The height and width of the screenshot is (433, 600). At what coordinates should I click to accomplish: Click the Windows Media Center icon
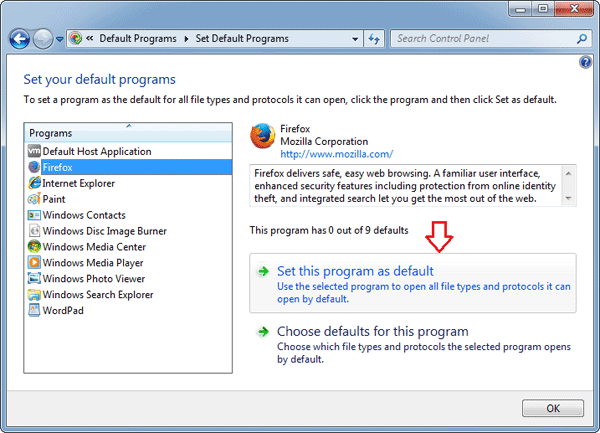click(34, 247)
